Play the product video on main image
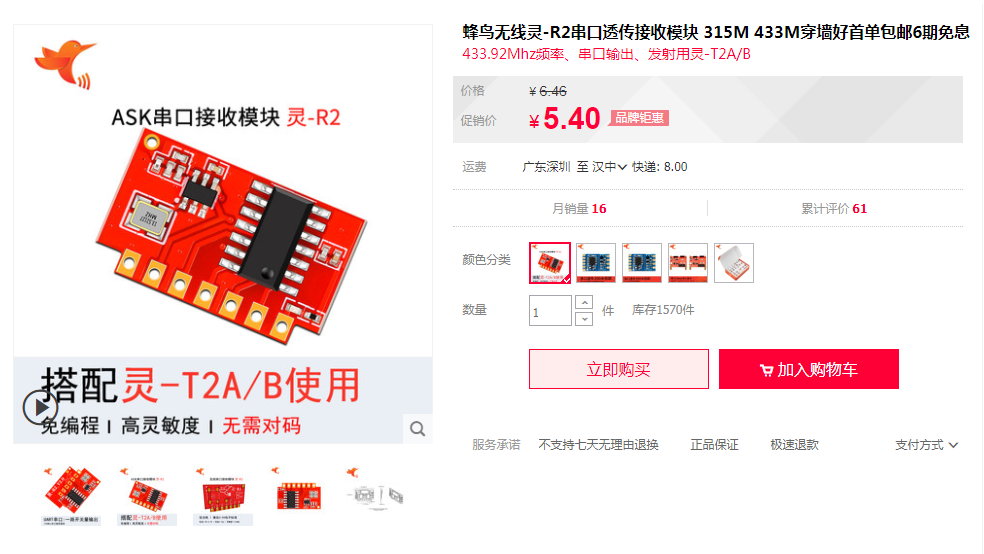Screen dimensions: 984x554 click(40, 408)
